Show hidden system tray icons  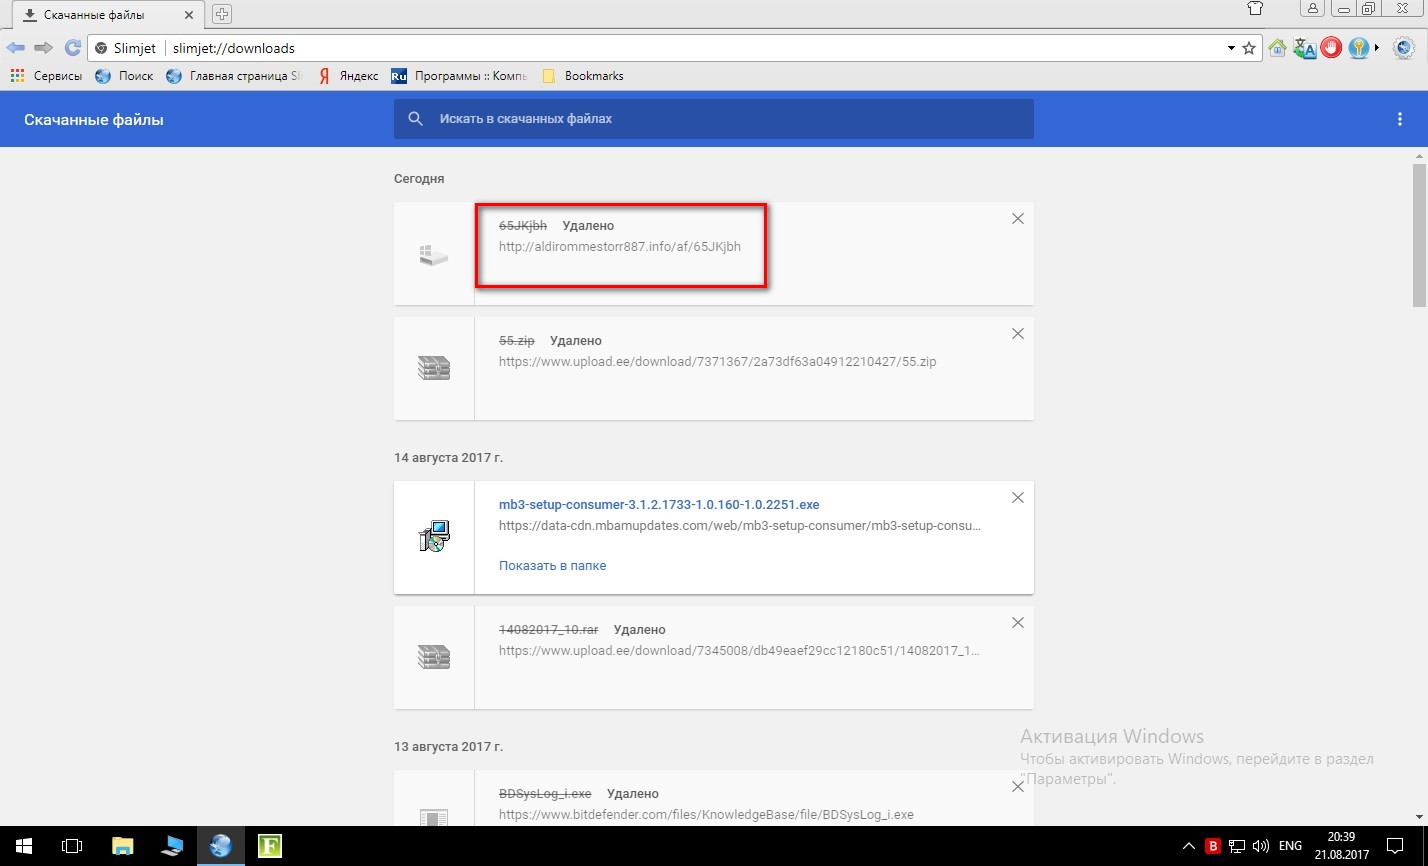point(1189,846)
